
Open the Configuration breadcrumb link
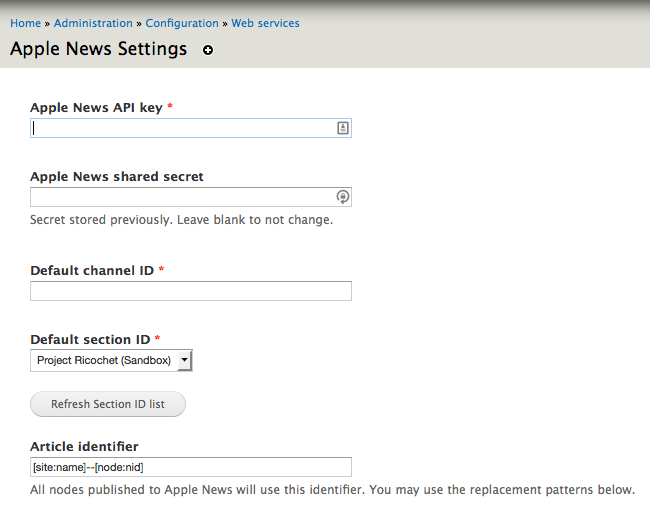(x=182, y=23)
